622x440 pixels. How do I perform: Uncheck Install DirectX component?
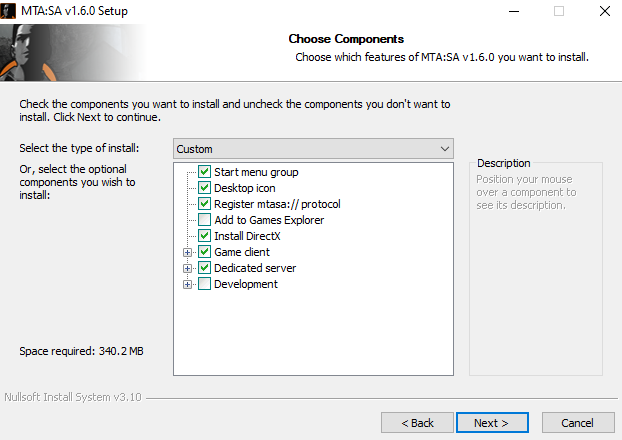(x=205, y=236)
